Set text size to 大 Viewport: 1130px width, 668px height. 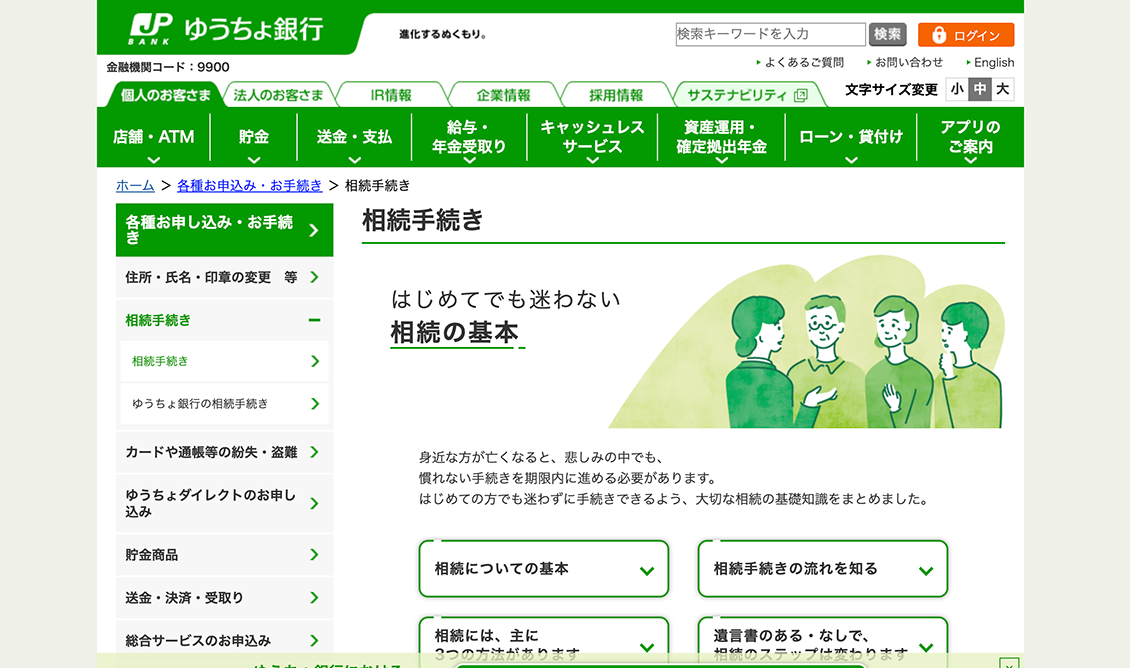pos(1002,89)
